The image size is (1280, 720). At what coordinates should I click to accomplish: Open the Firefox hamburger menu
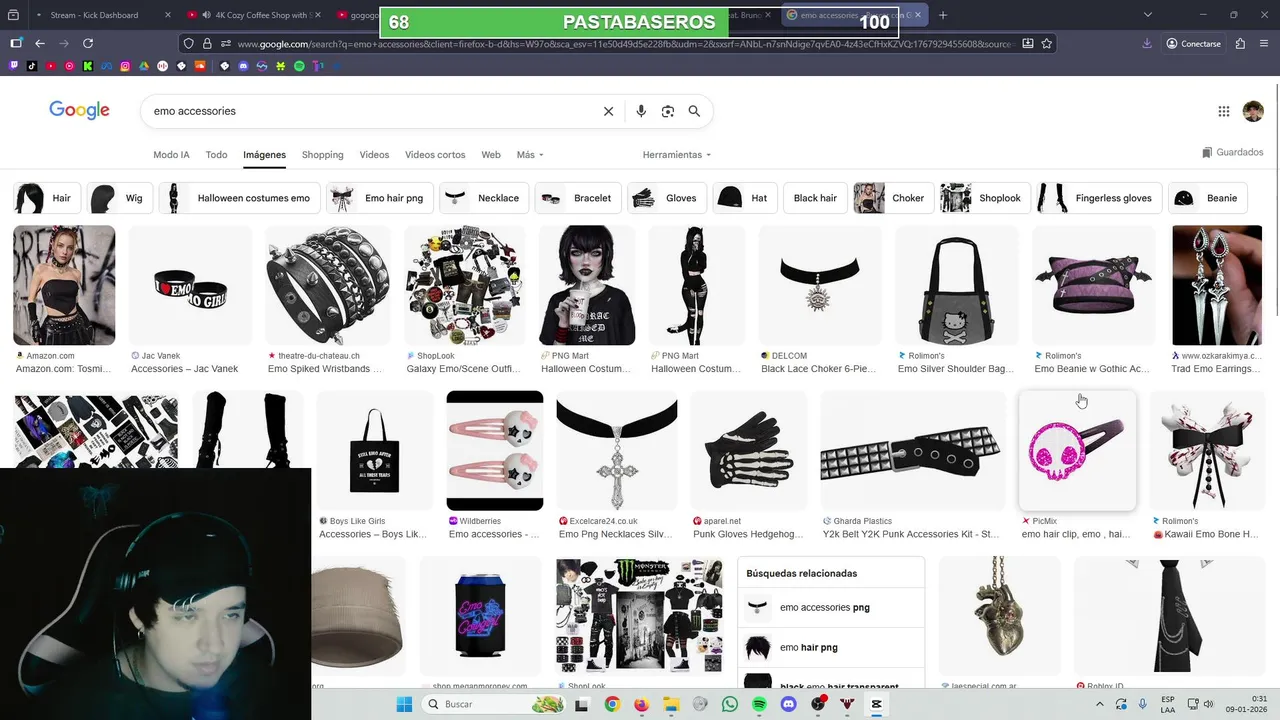pos(1264,43)
